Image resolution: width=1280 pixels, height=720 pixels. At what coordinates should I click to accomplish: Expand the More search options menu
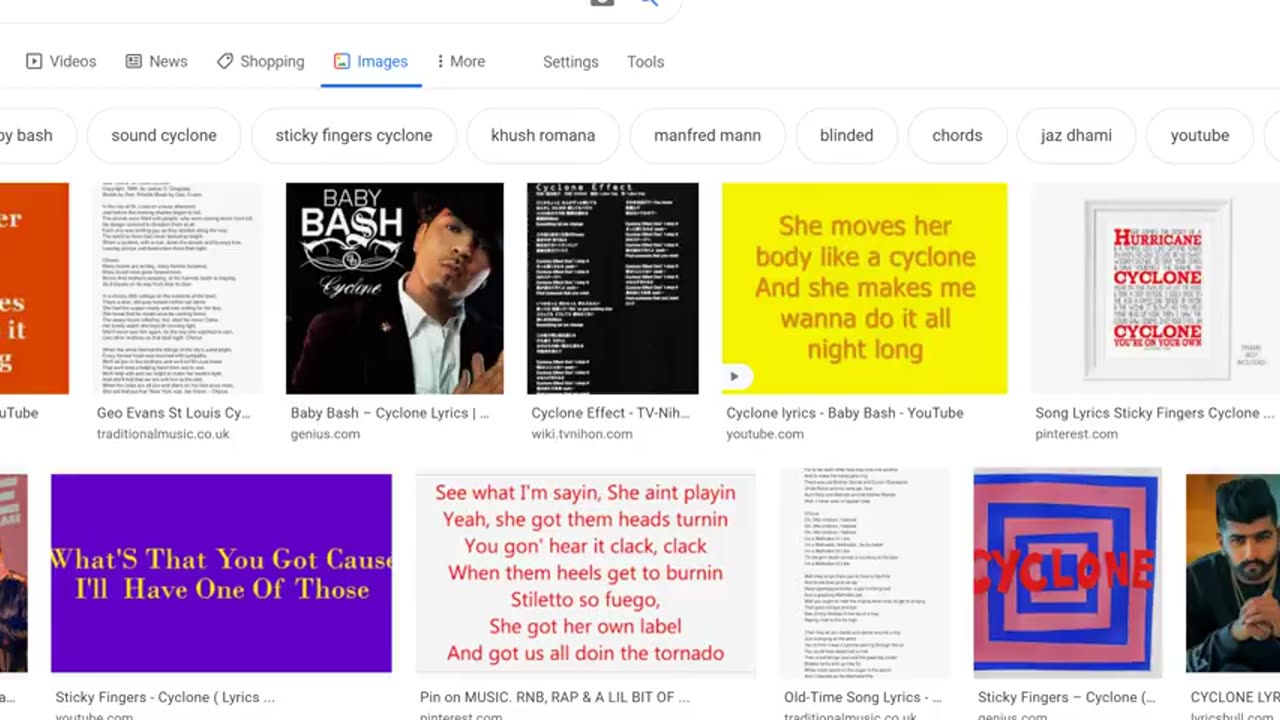pyautogui.click(x=461, y=61)
